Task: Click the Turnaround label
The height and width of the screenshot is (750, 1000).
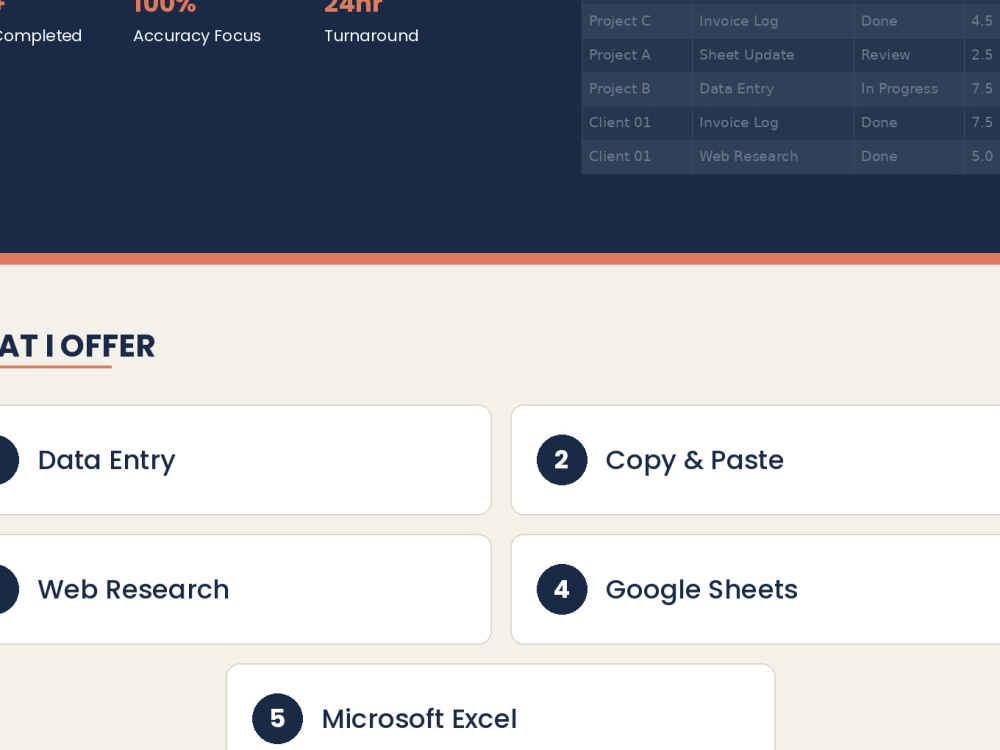Action: click(371, 36)
